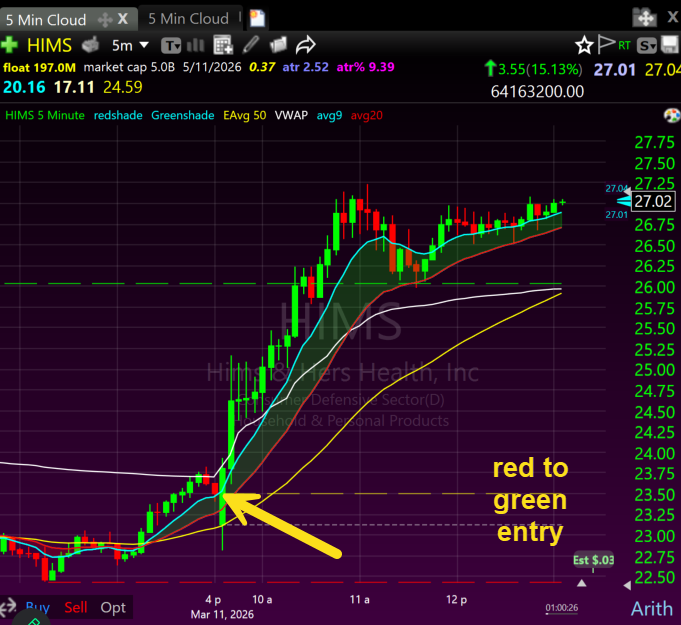The image size is (681, 625).
Task: Select the pencil drawing tool
Action: point(251,45)
